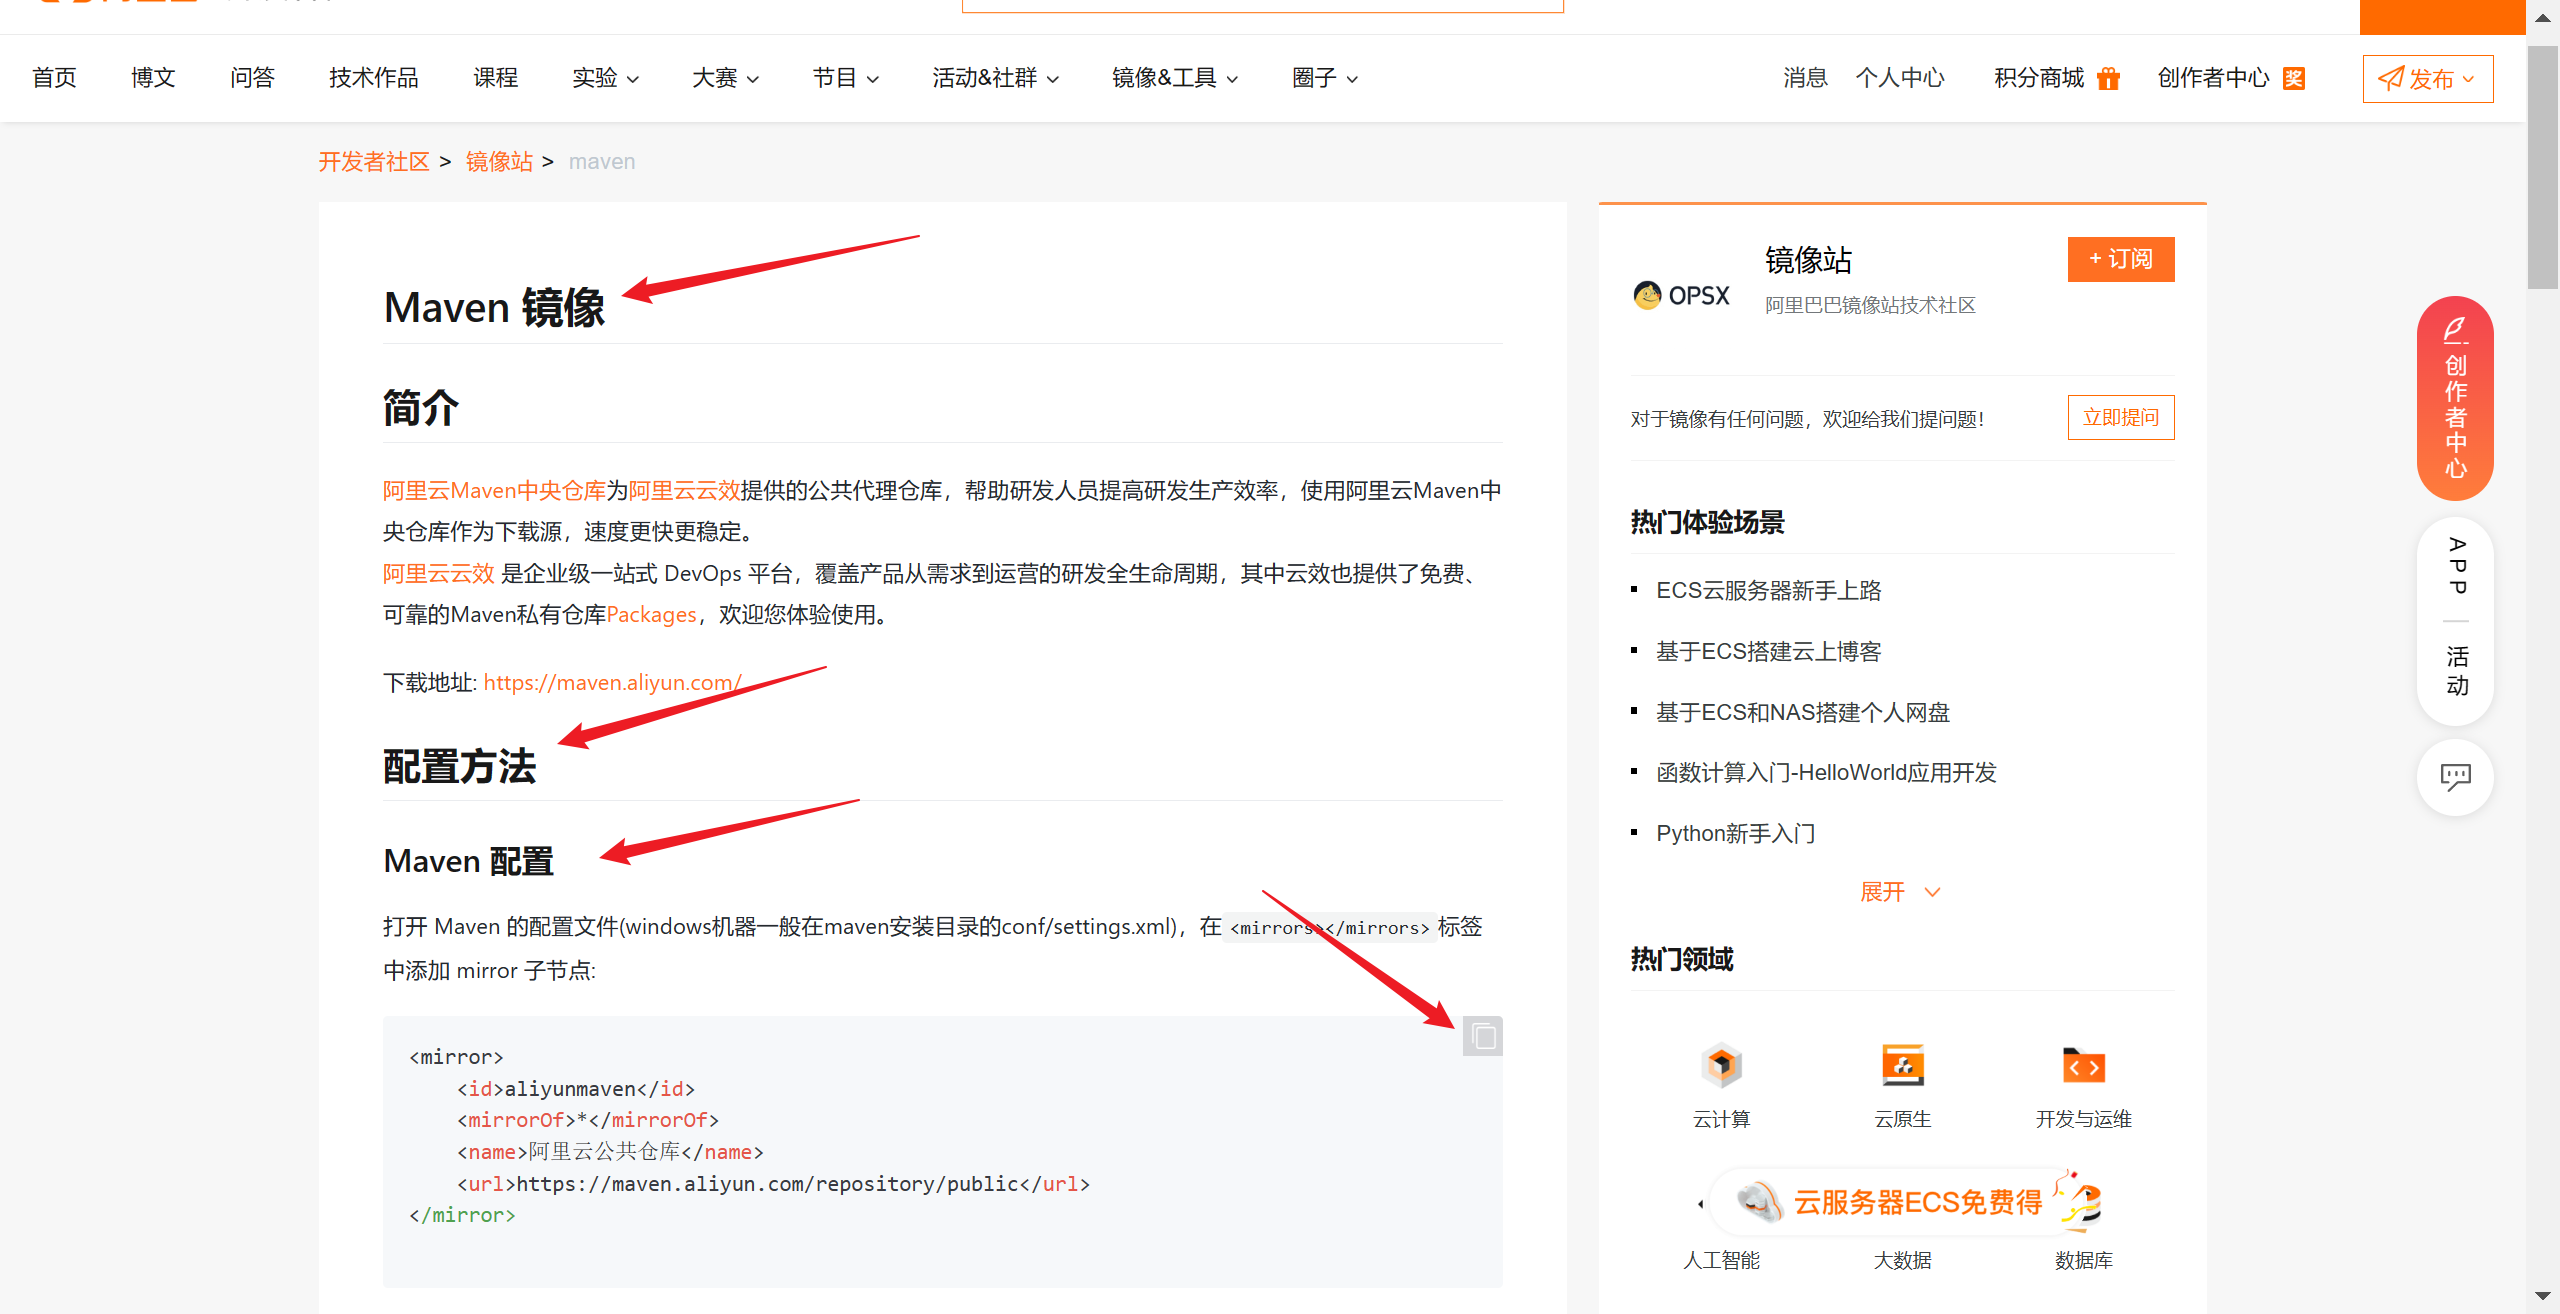Open the 圈子 dropdown
This screenshot has width=2560, height=1314.
(1325, 78)
